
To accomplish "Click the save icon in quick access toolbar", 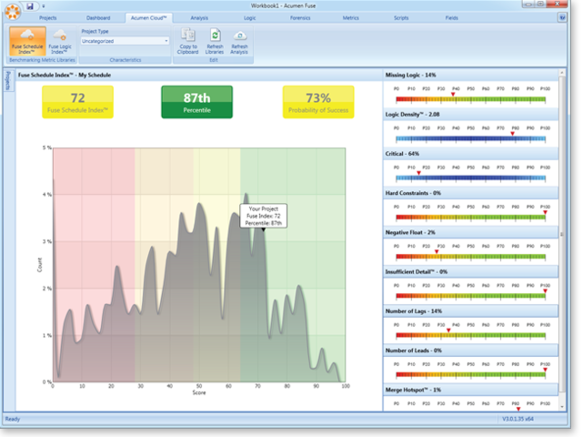I will [30, 6].
